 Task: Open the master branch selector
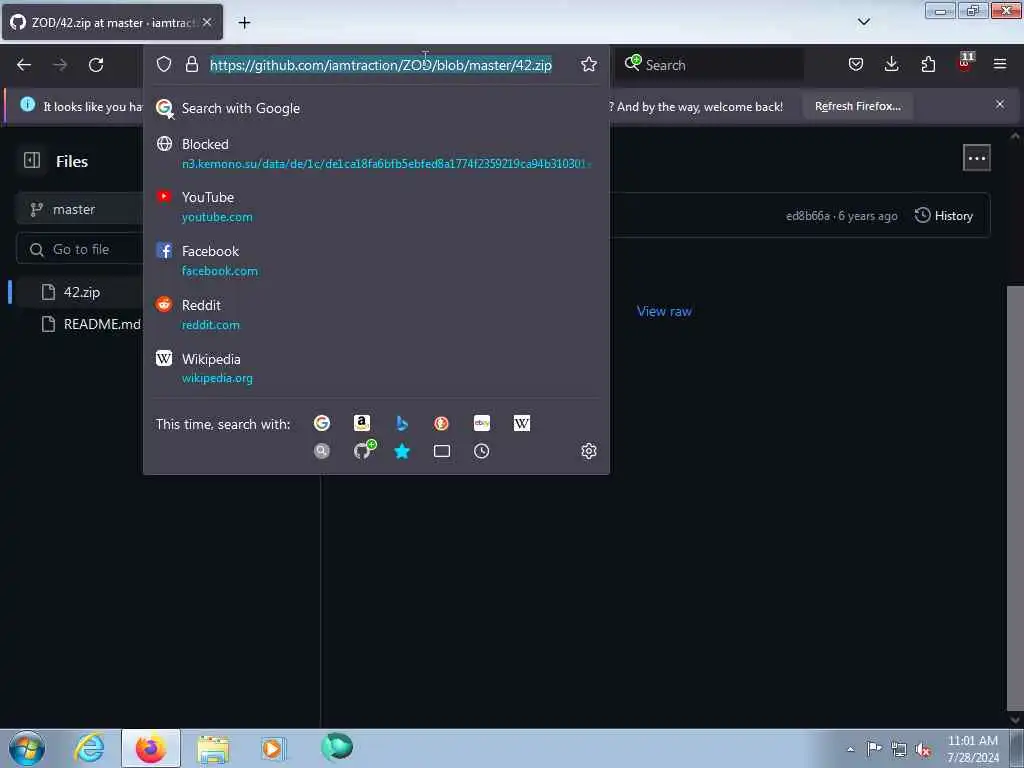click(79, 210)
